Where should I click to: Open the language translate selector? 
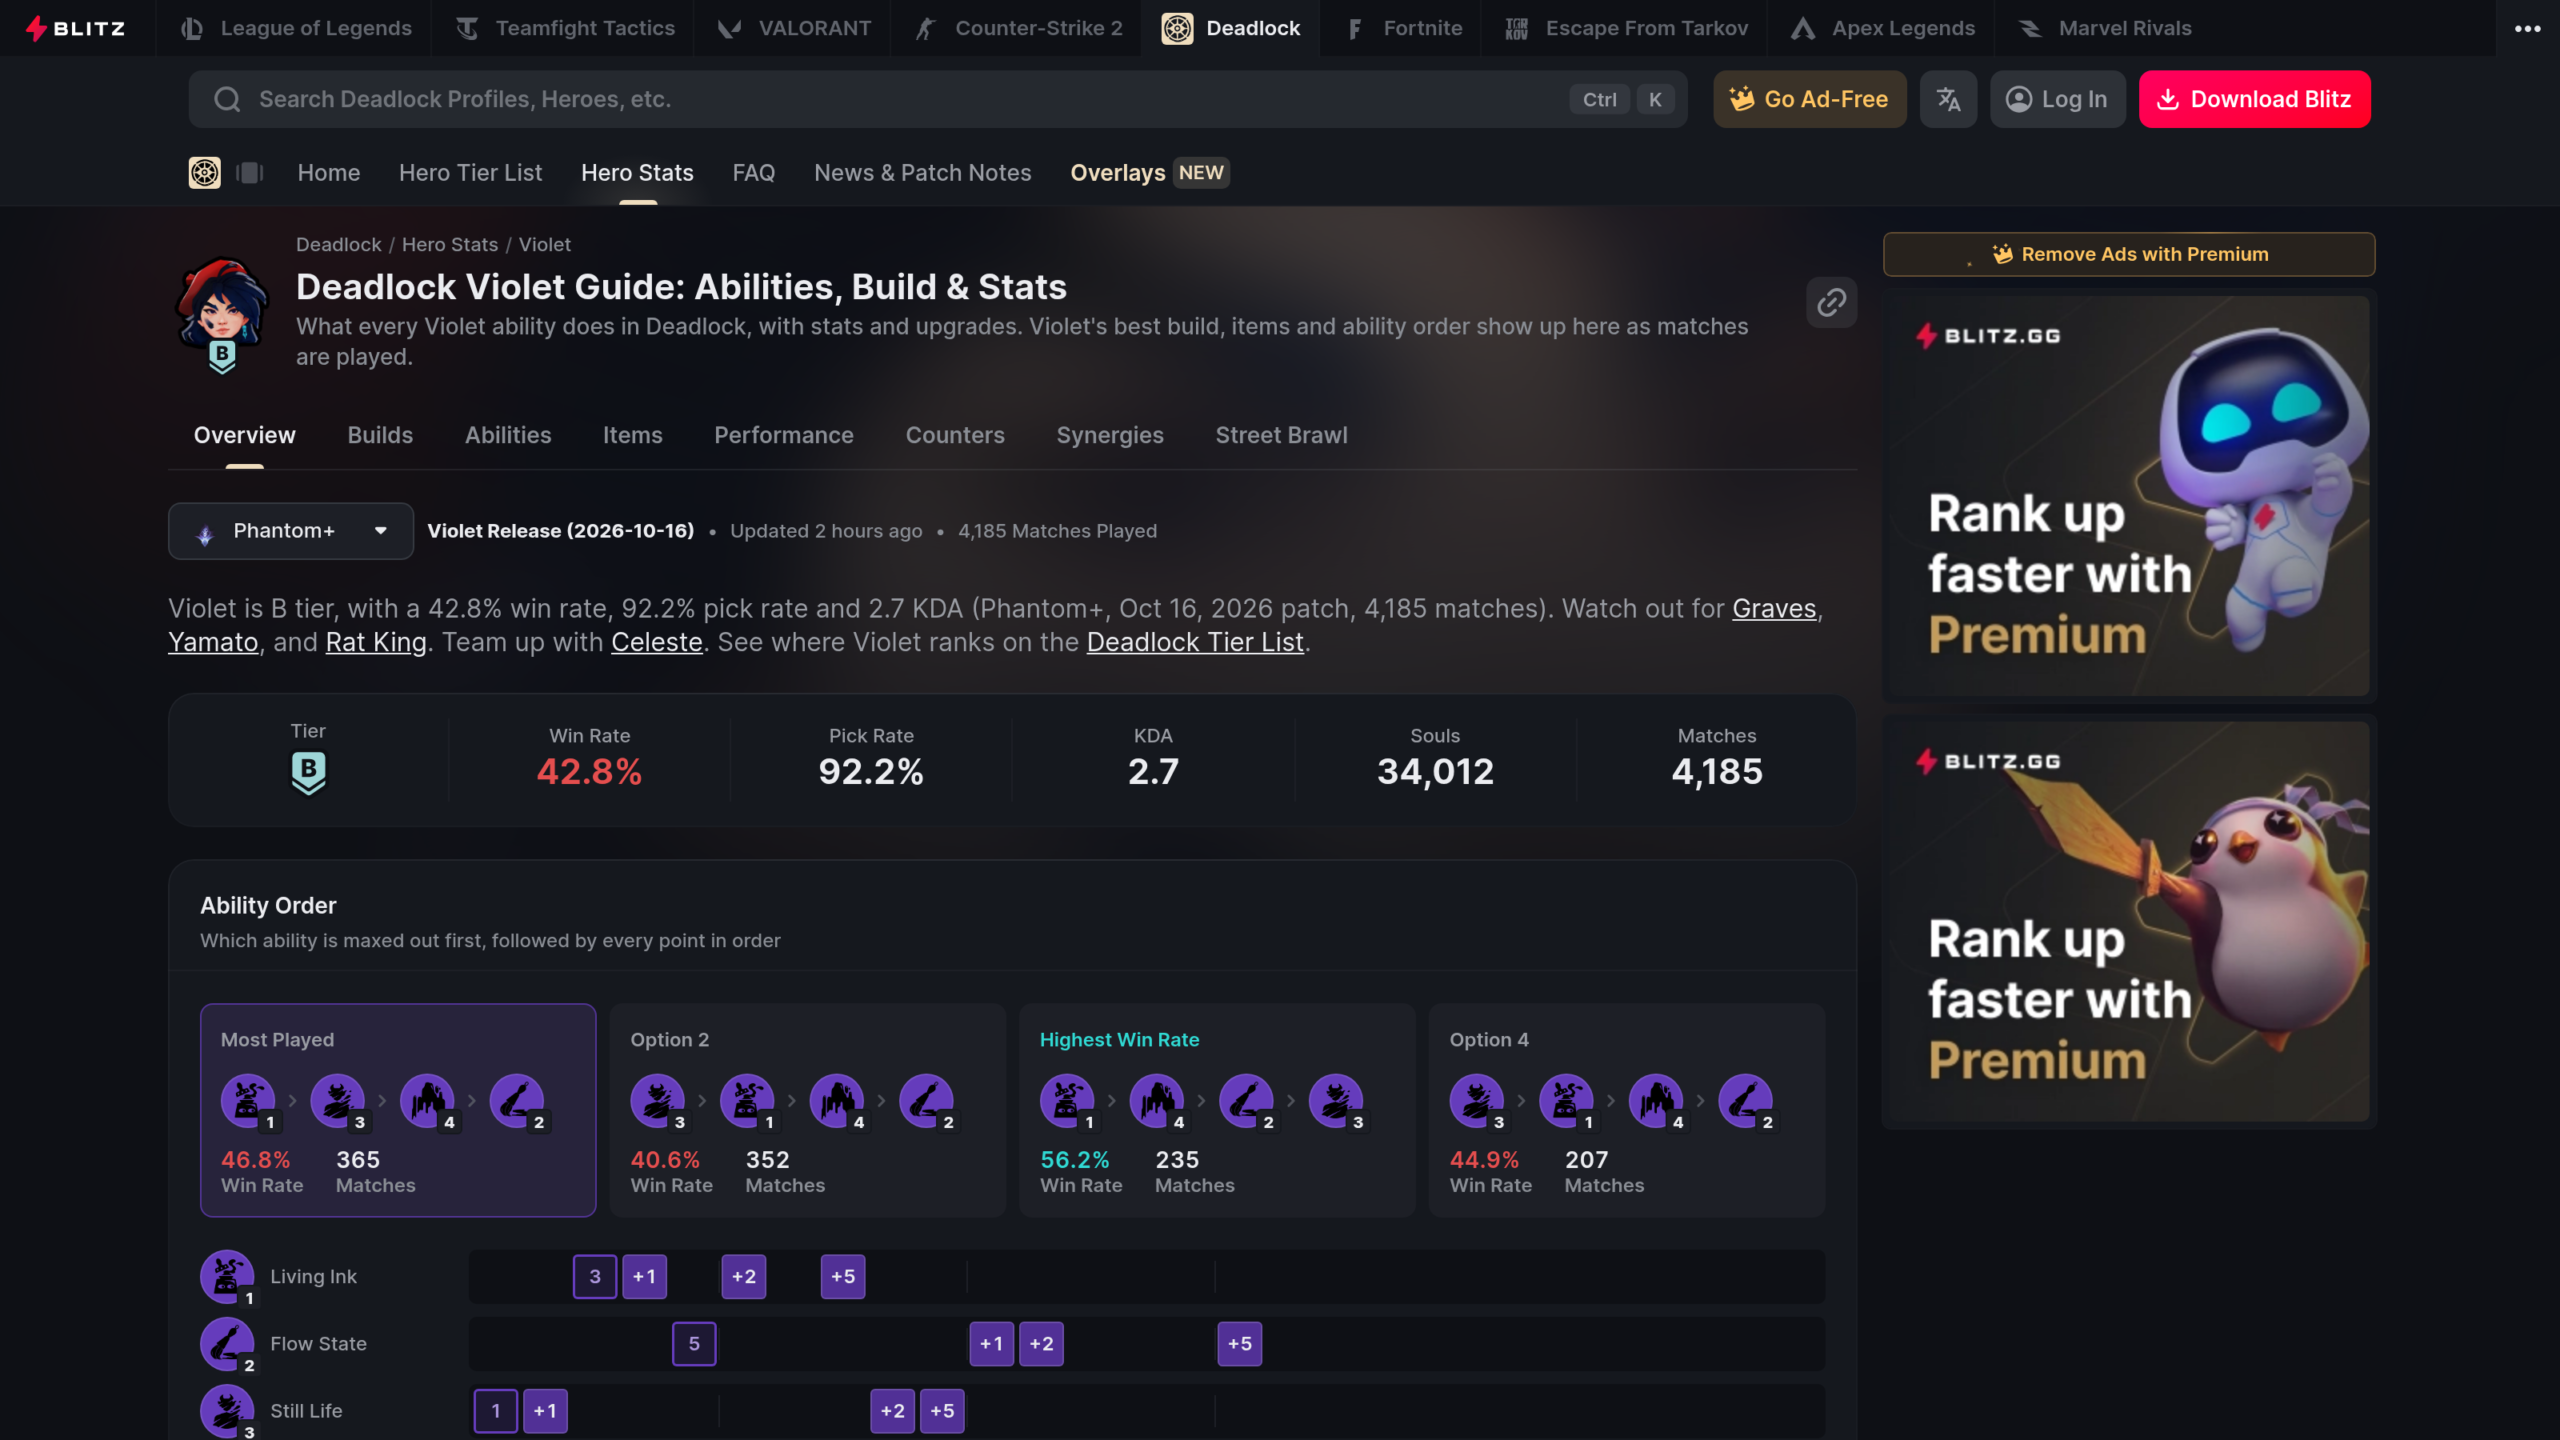[1948, 99]
